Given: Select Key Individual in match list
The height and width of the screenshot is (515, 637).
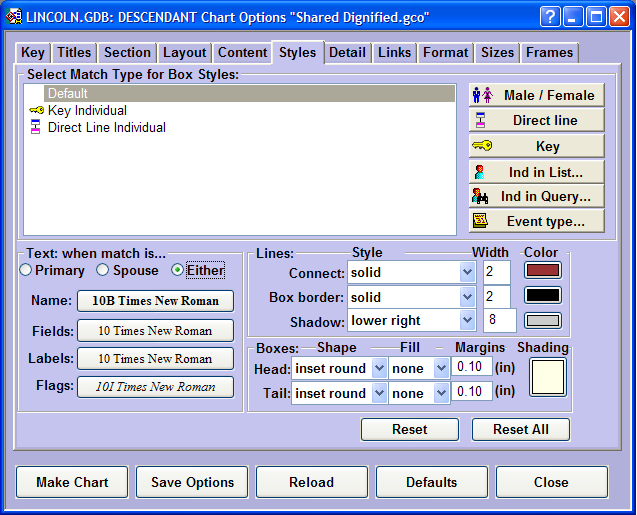Looking at the screenshot, I should tap(87, 111).
